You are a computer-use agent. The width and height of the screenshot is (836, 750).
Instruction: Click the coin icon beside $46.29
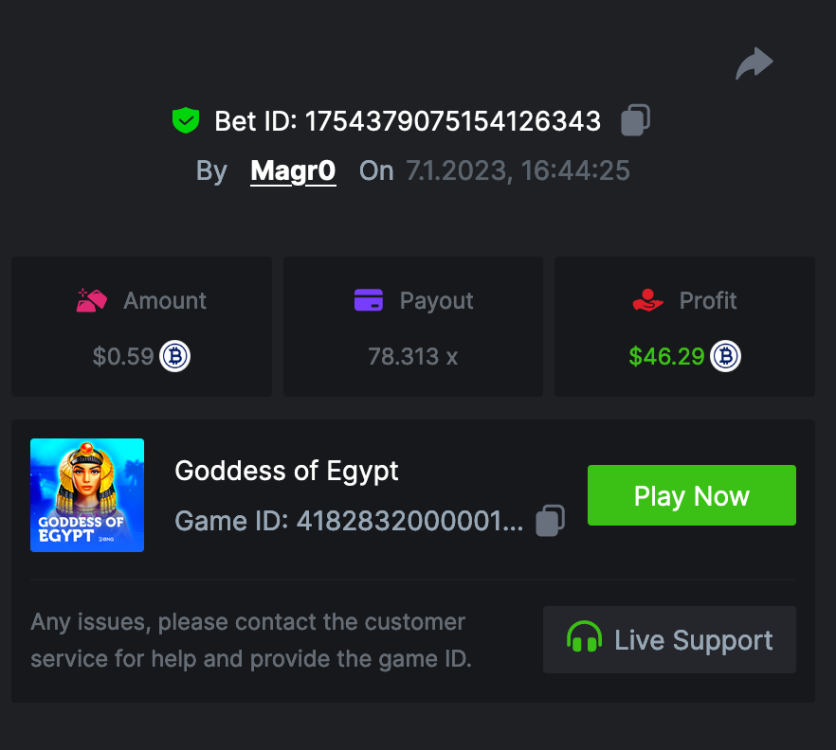pyautogui.click(x=725, y=356)
